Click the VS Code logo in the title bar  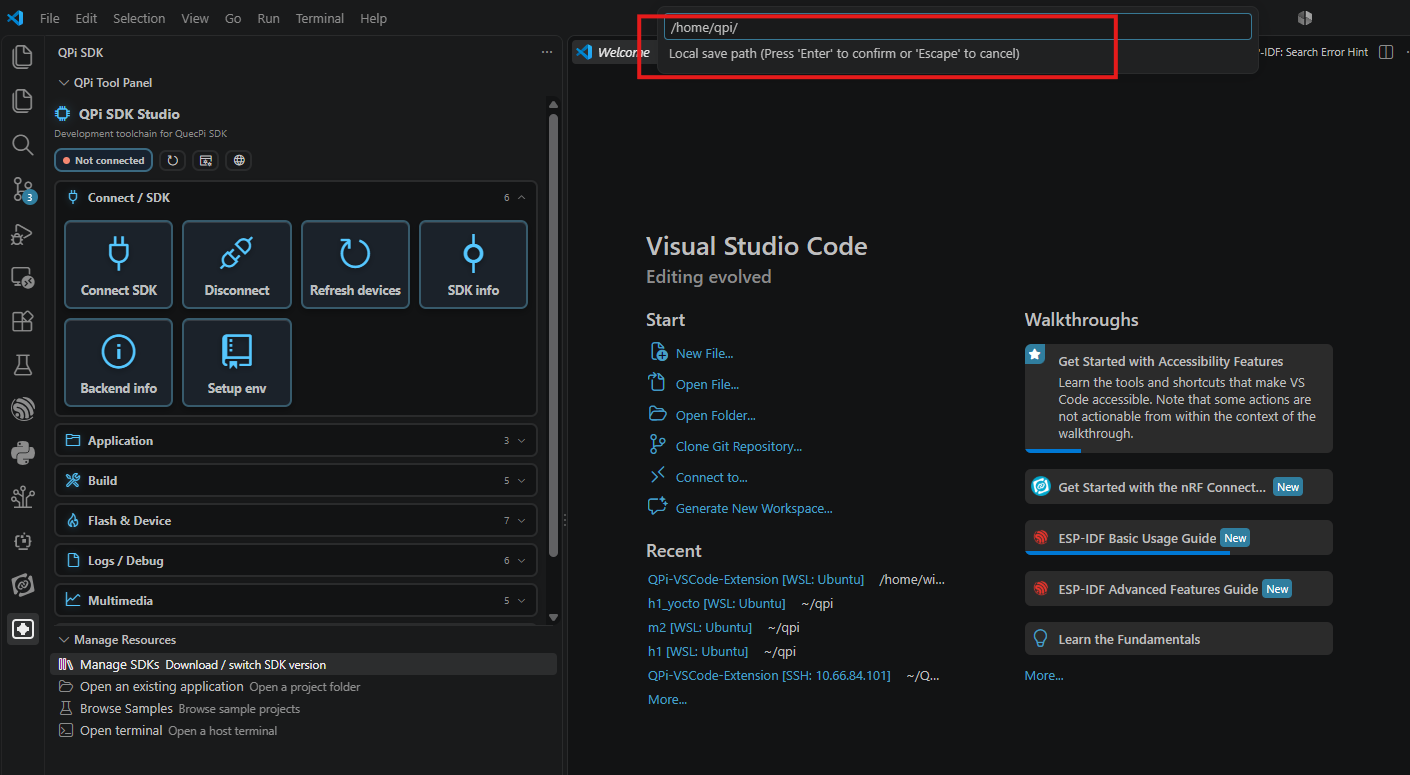click(x=15, y=18)
